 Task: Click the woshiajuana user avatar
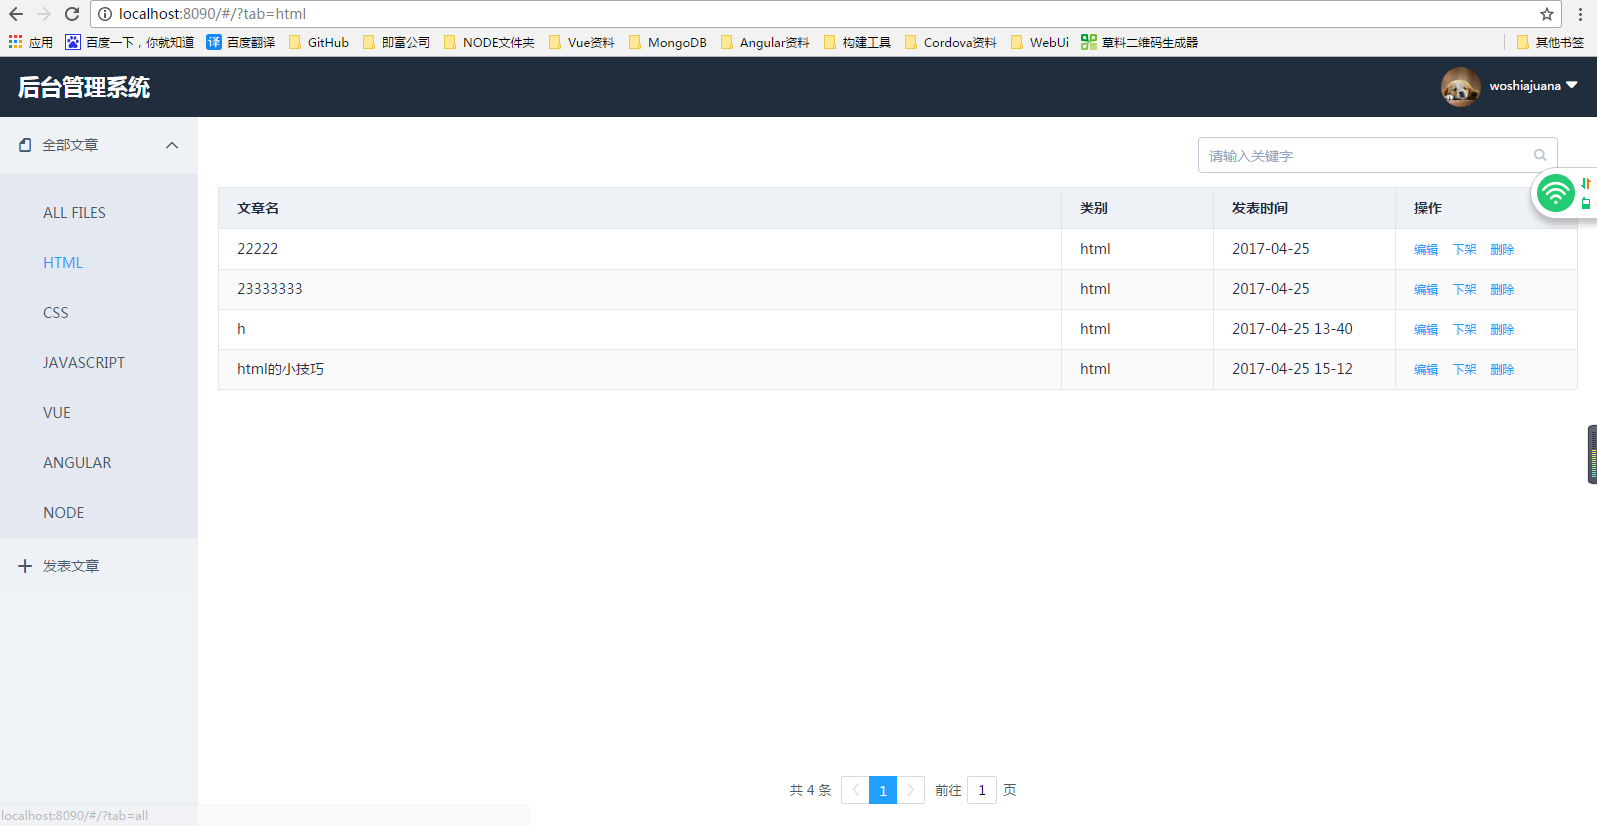tap(1461, 87)
